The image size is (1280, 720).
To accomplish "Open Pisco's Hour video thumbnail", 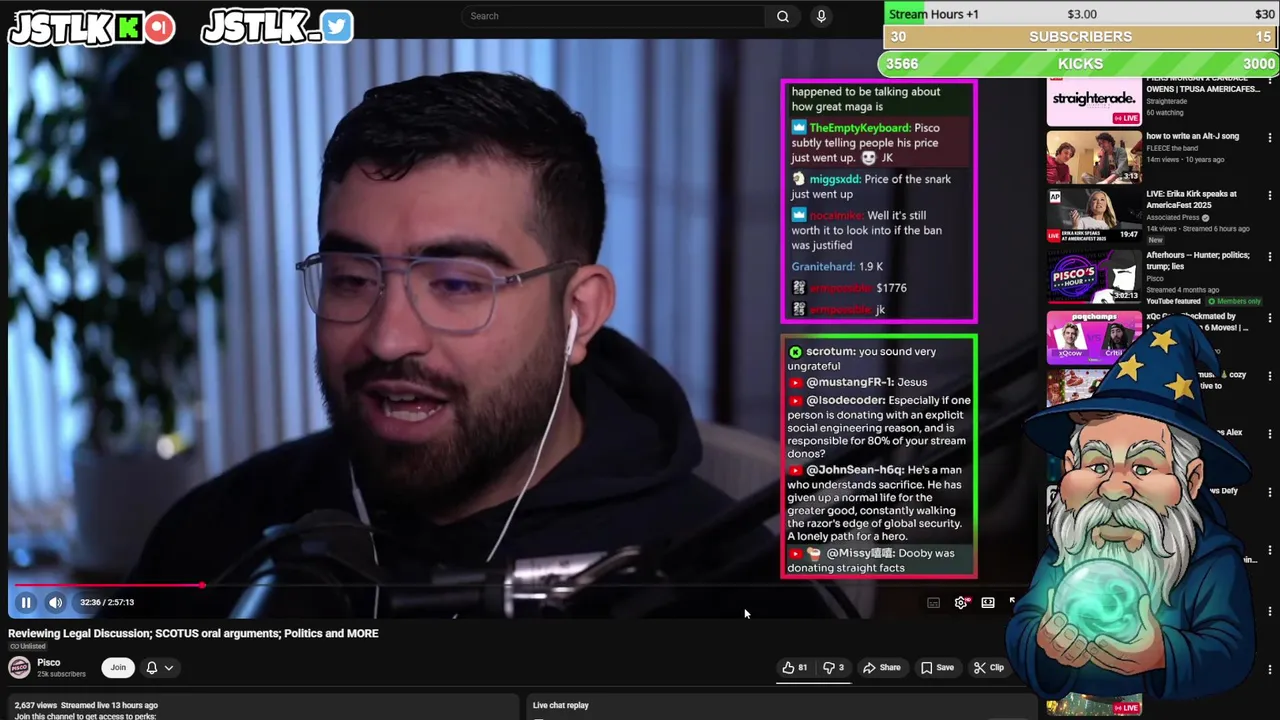I will pyautogui.click(x=1094, y=276).
